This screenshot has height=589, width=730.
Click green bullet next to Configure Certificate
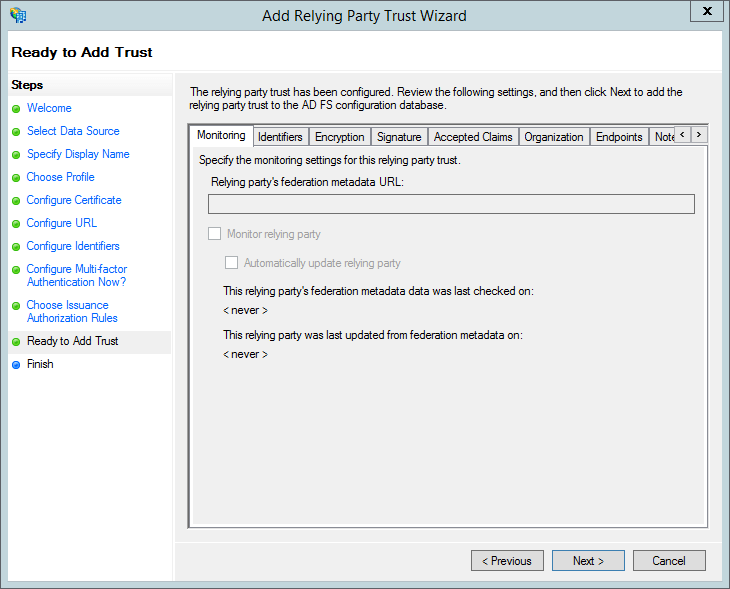(x=16, y=201)
